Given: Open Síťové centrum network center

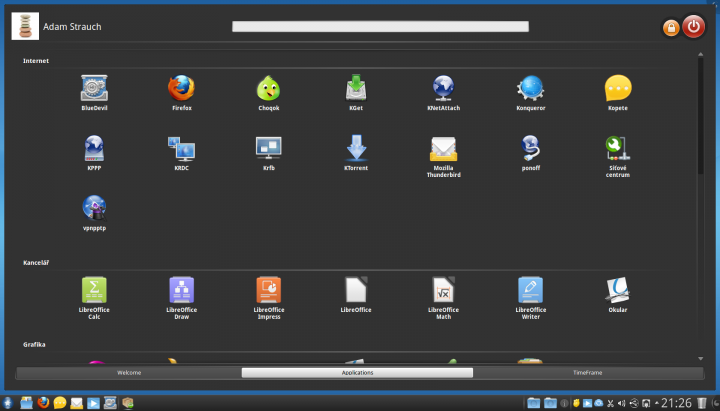Looking at the screenshot, I should 618,156.
